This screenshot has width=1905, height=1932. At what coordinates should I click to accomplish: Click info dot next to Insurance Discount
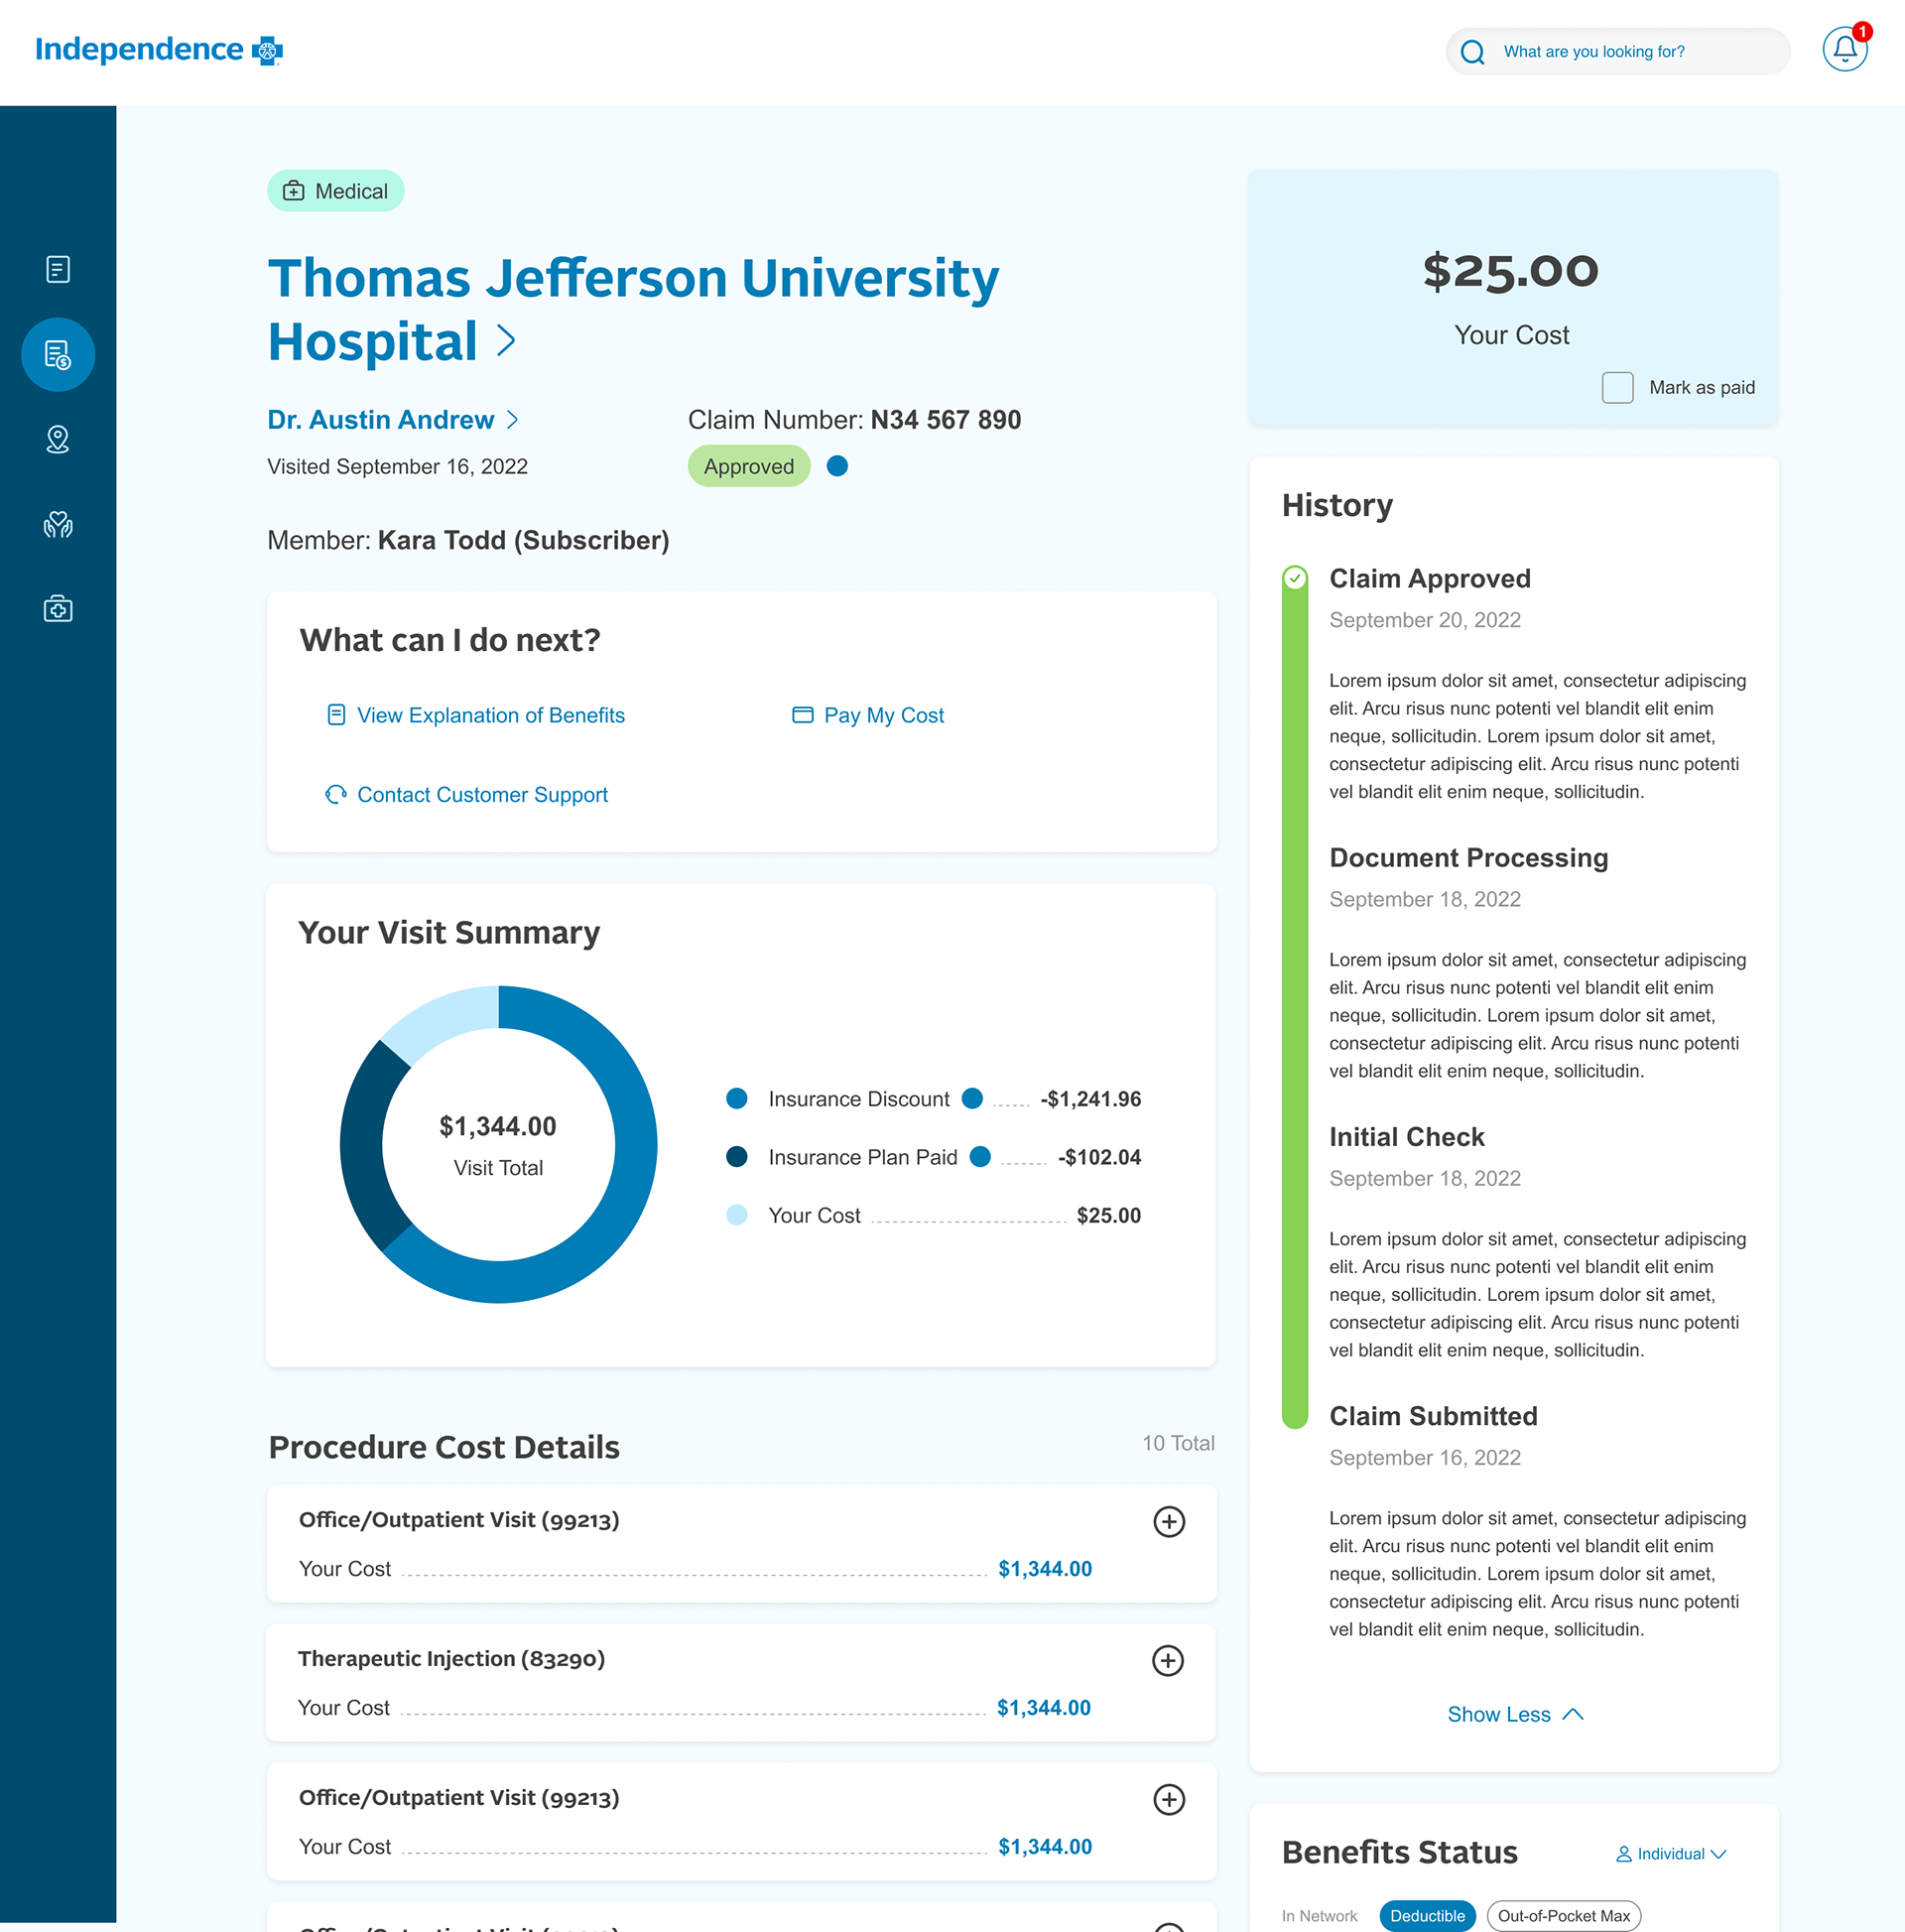point(972,1098)
